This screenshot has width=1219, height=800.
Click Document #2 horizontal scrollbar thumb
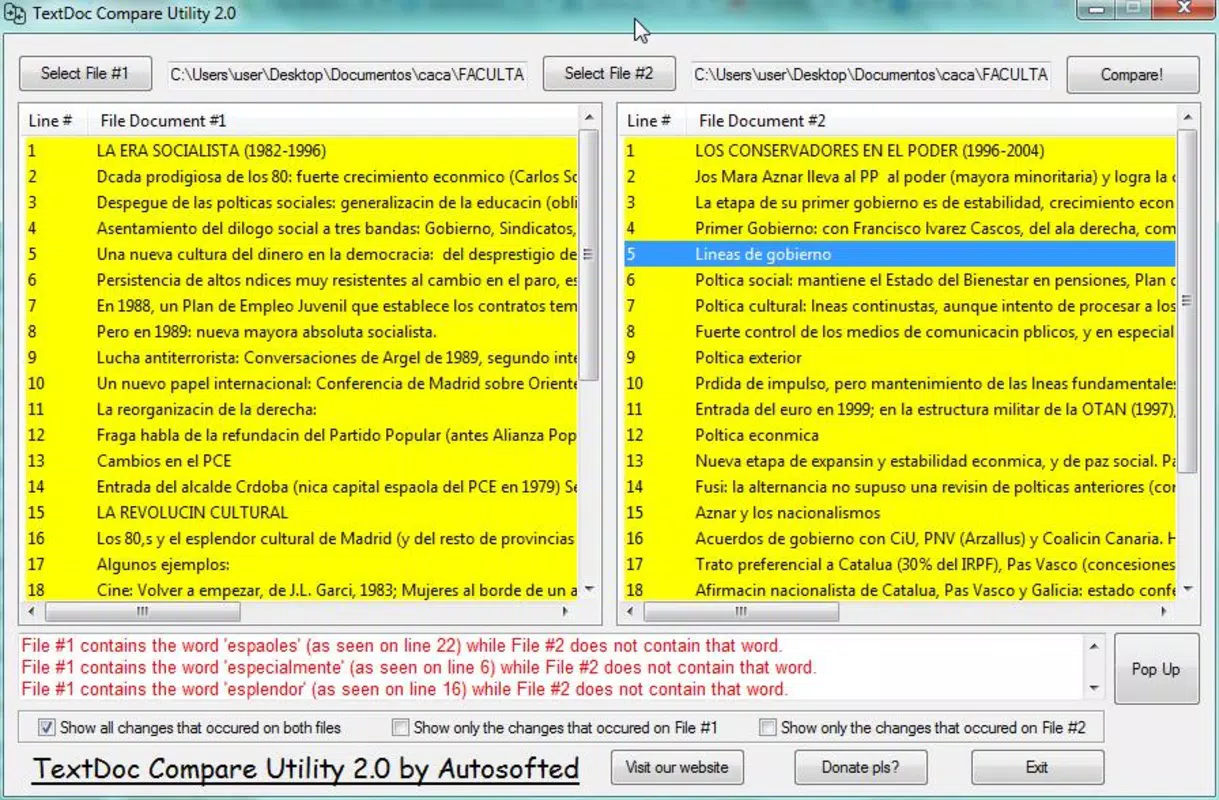click(x=742, y=611)
